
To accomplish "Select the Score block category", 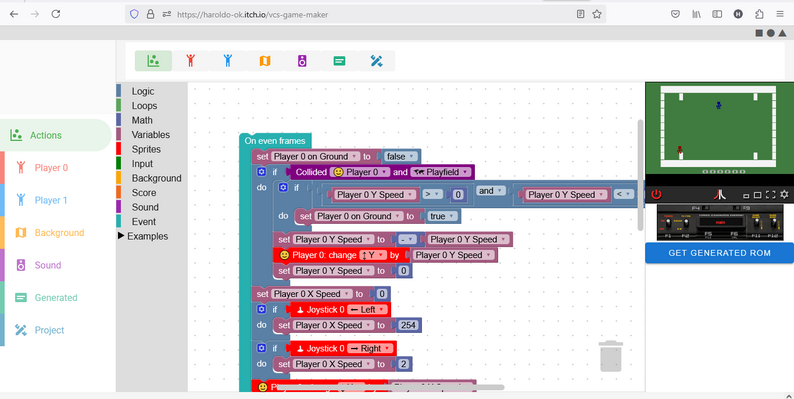I will (x=144, y=192).
